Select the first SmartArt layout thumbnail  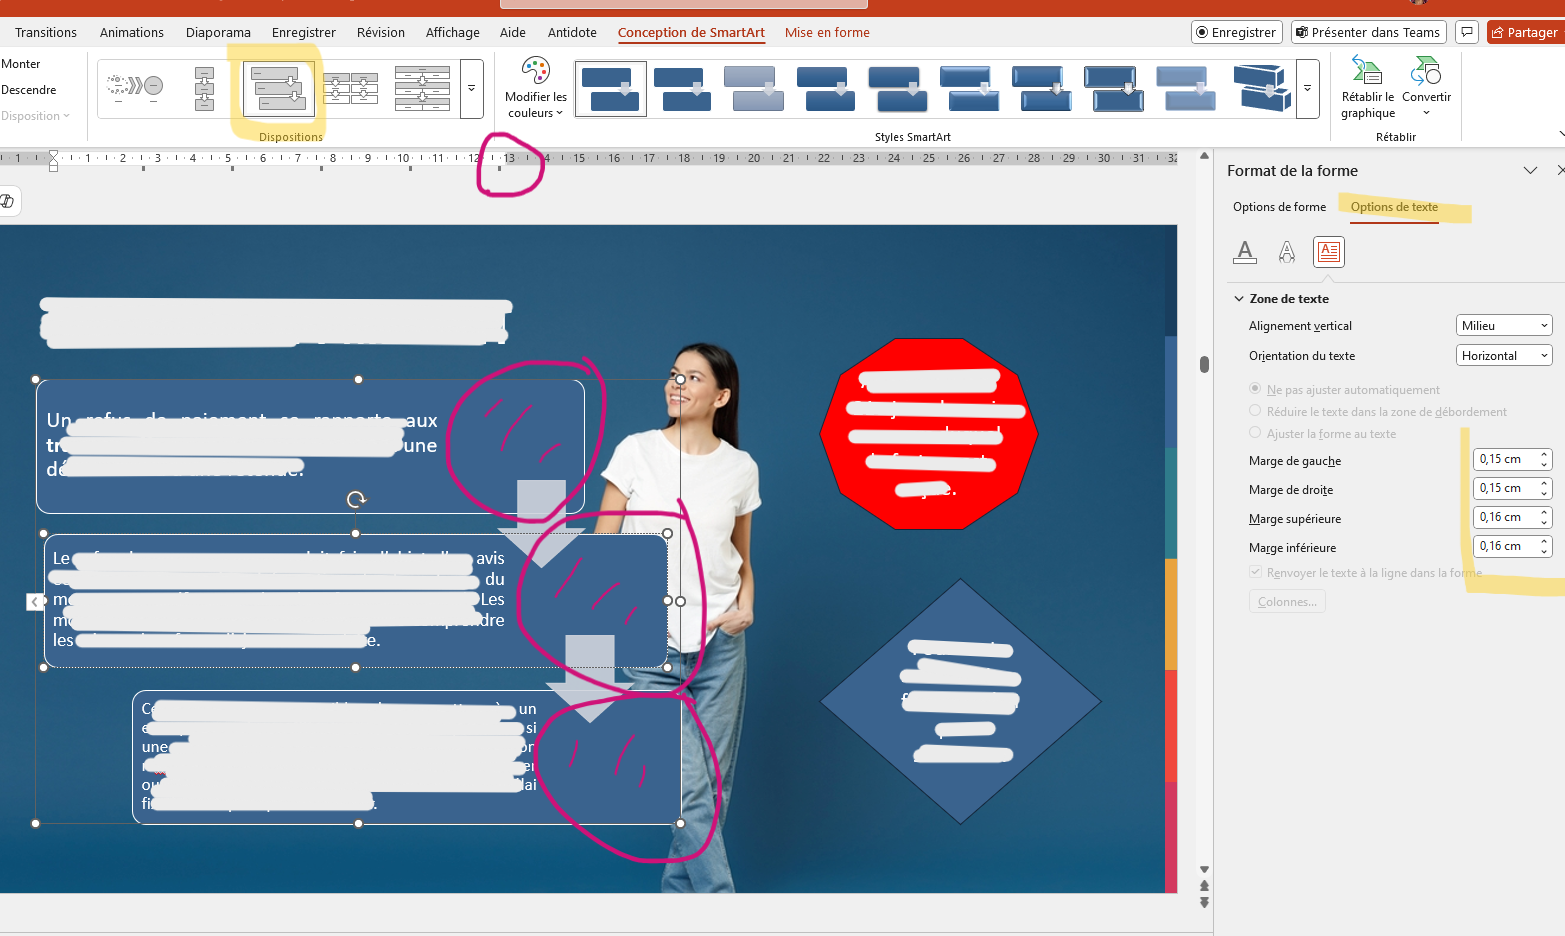[x=136, y=87]
